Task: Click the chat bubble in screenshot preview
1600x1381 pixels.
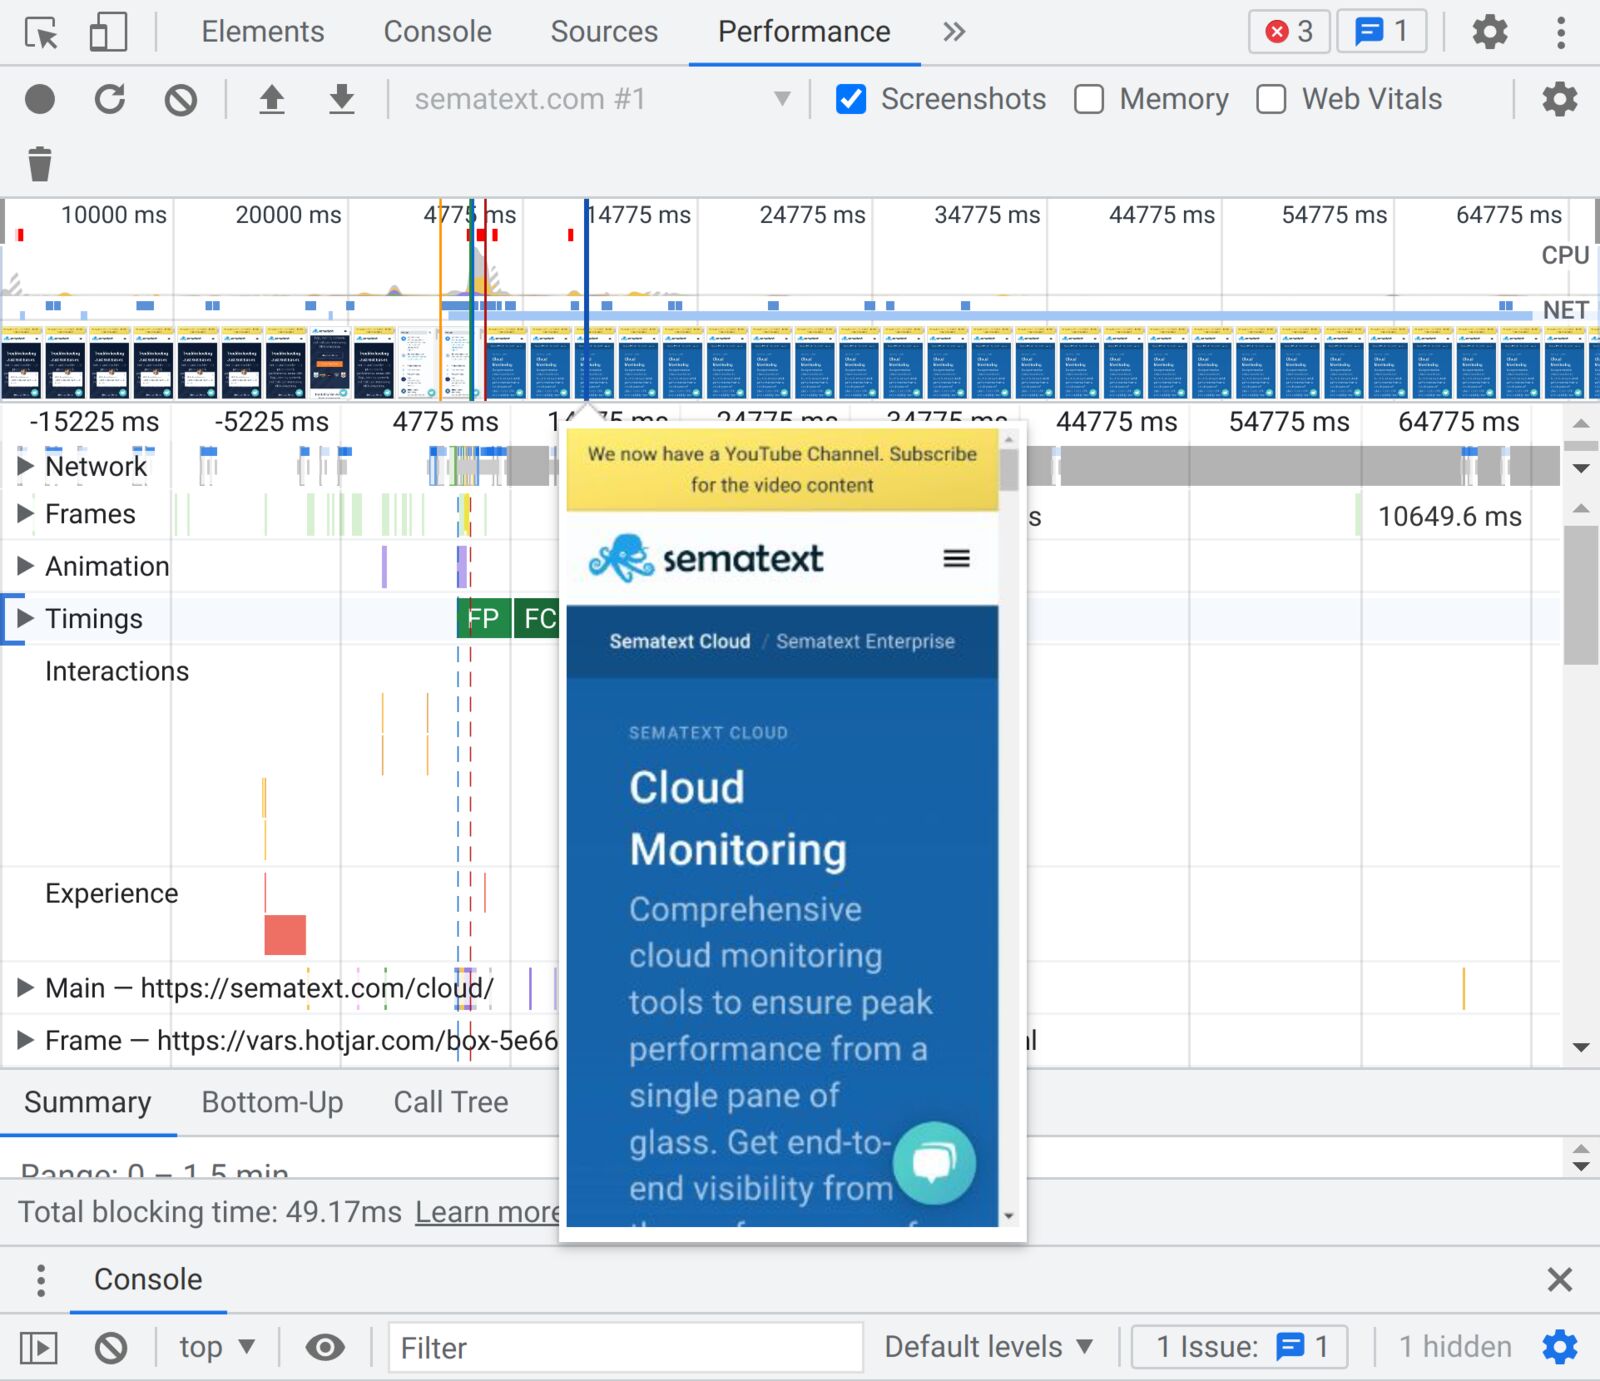Action: [x=934, y=1163]
